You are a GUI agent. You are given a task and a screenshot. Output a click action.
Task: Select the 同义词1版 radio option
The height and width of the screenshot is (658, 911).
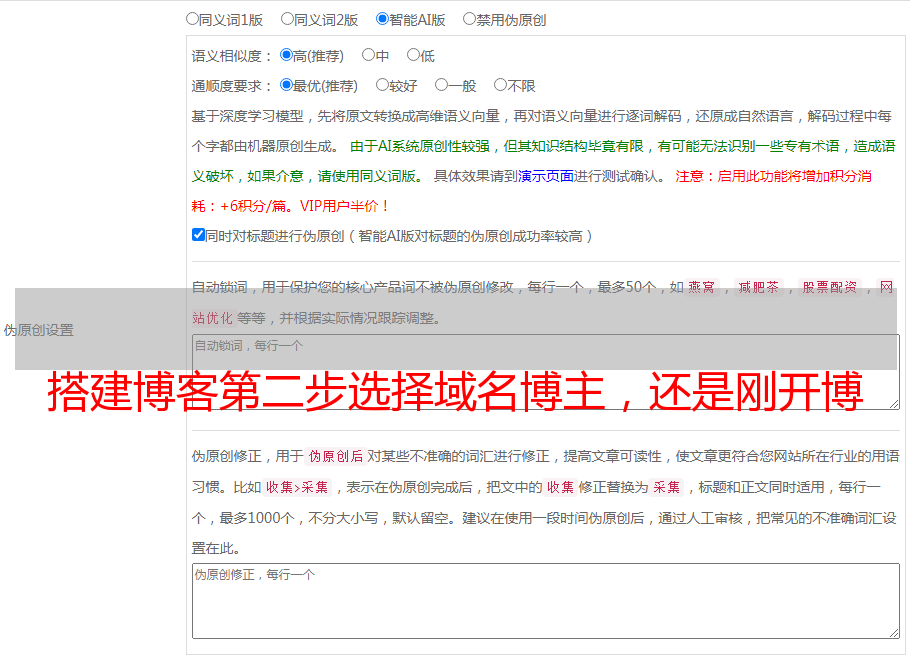pos(192,19)
